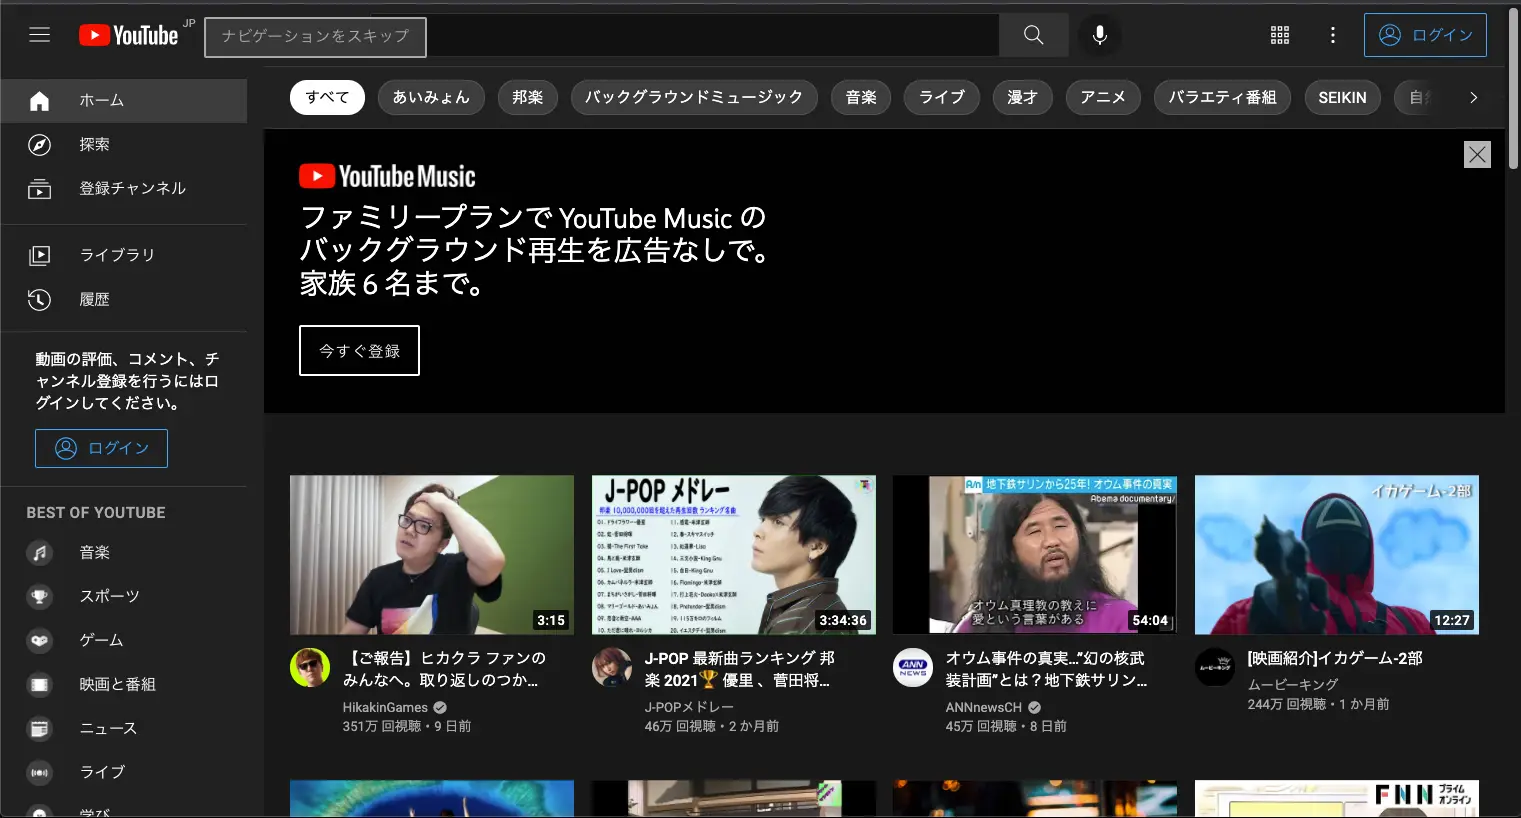
Task: Select the アニメ filter chip
Action: click(x=1103, y=97)
